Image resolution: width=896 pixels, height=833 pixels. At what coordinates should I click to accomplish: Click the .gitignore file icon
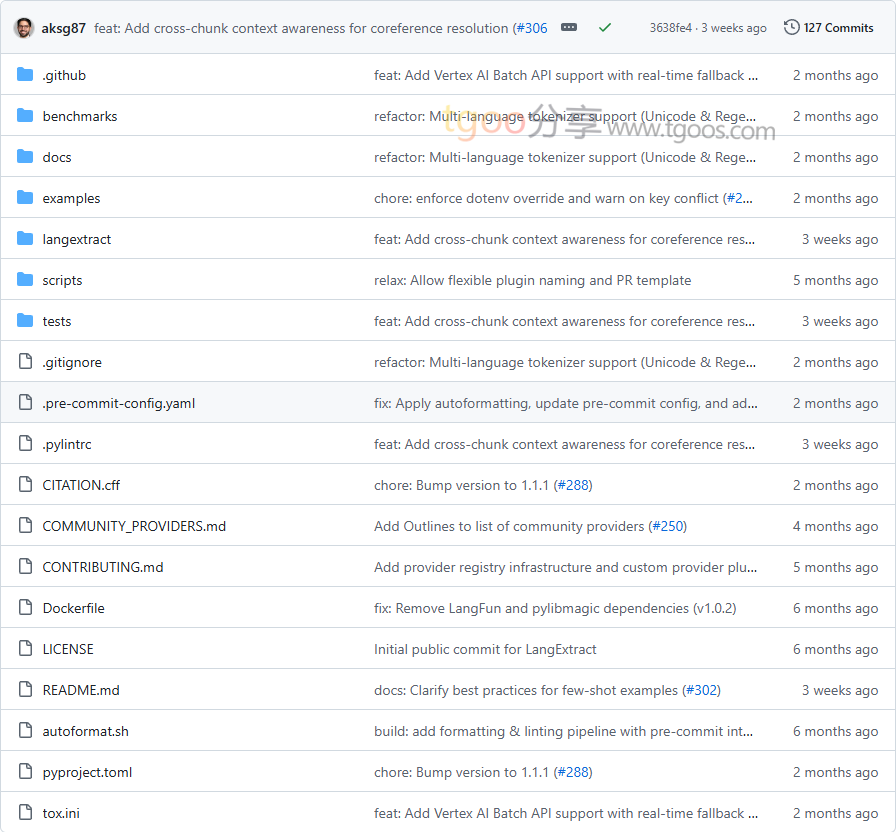coord(25,362)
